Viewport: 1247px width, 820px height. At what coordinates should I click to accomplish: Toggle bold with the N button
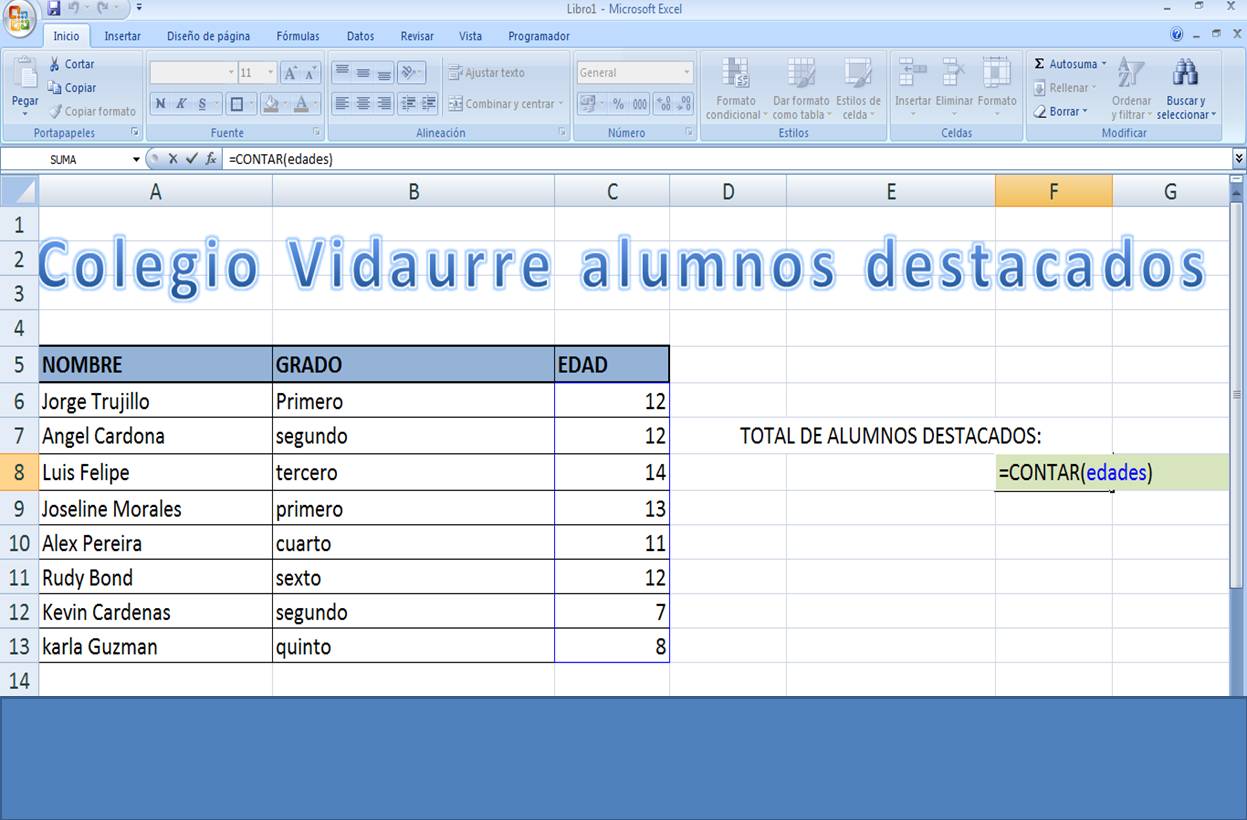(x=160, y=103)
